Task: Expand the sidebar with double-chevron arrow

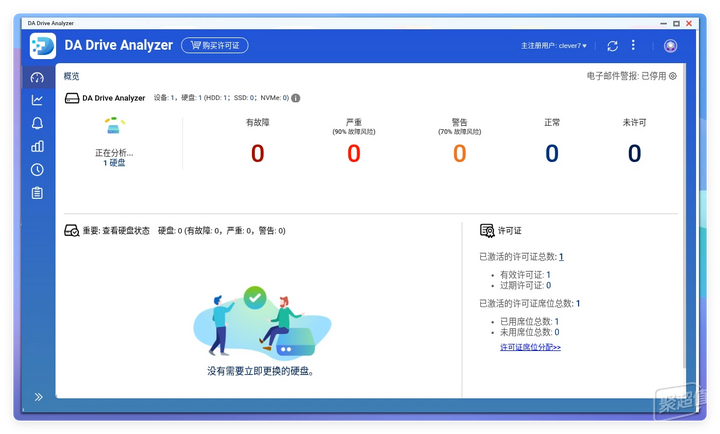Action: click(x=38, y=397)
